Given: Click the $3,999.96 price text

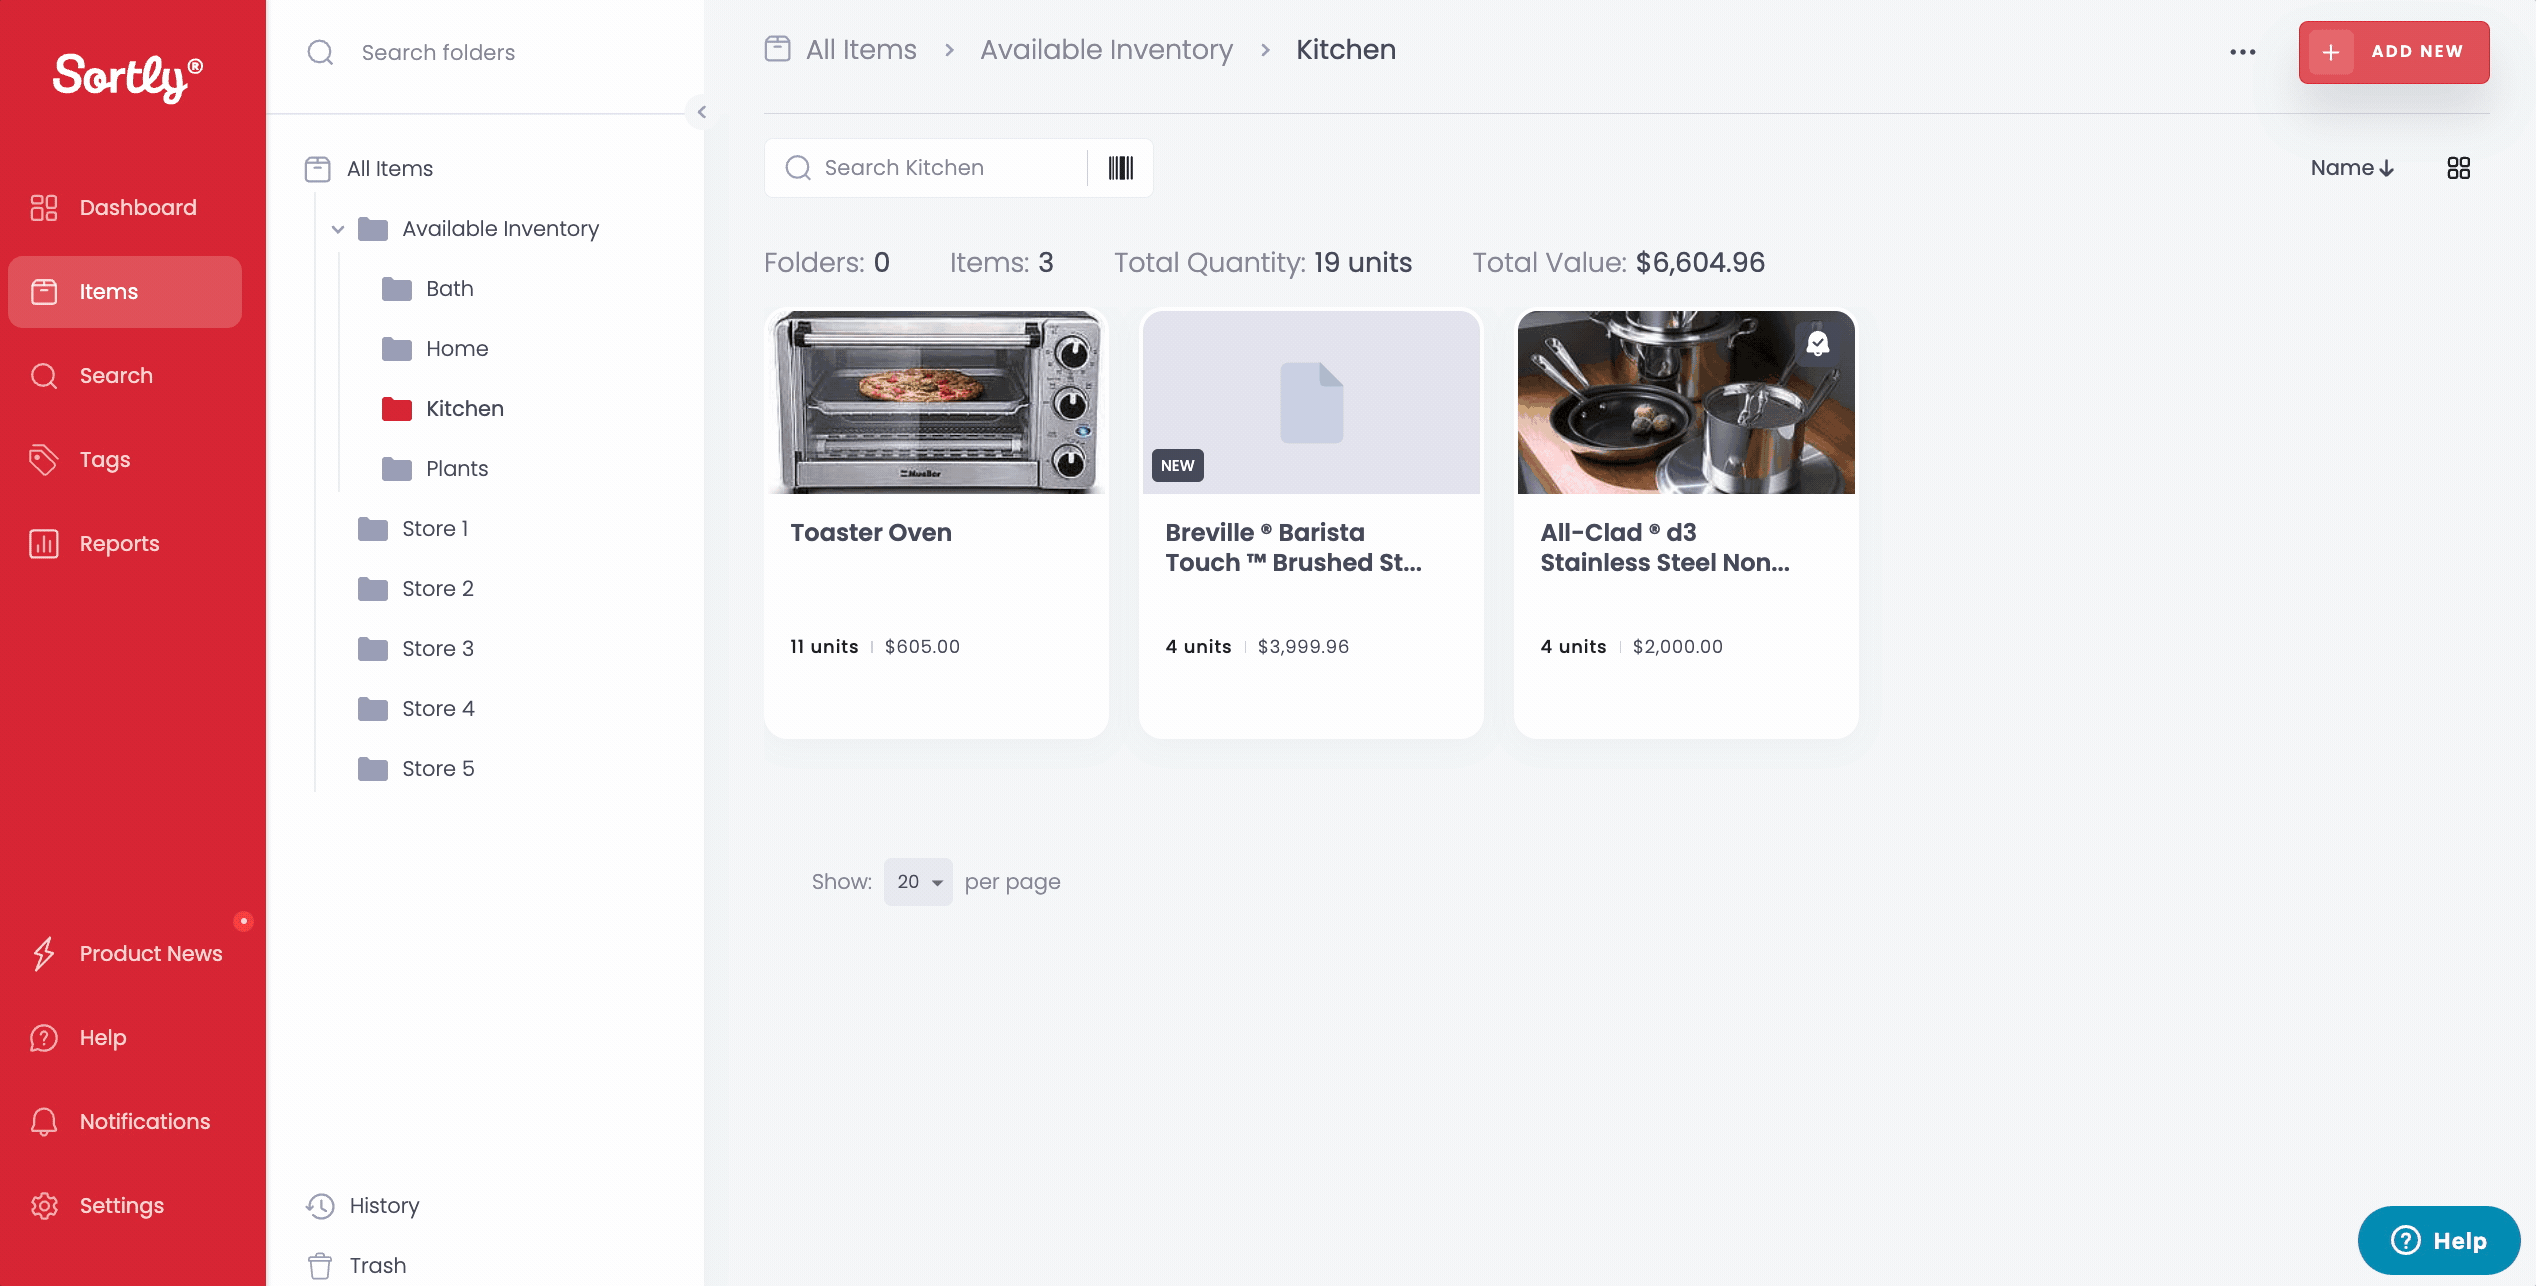Looking at the screenshot, I should pyautogui.click(x=1303, y=647).
